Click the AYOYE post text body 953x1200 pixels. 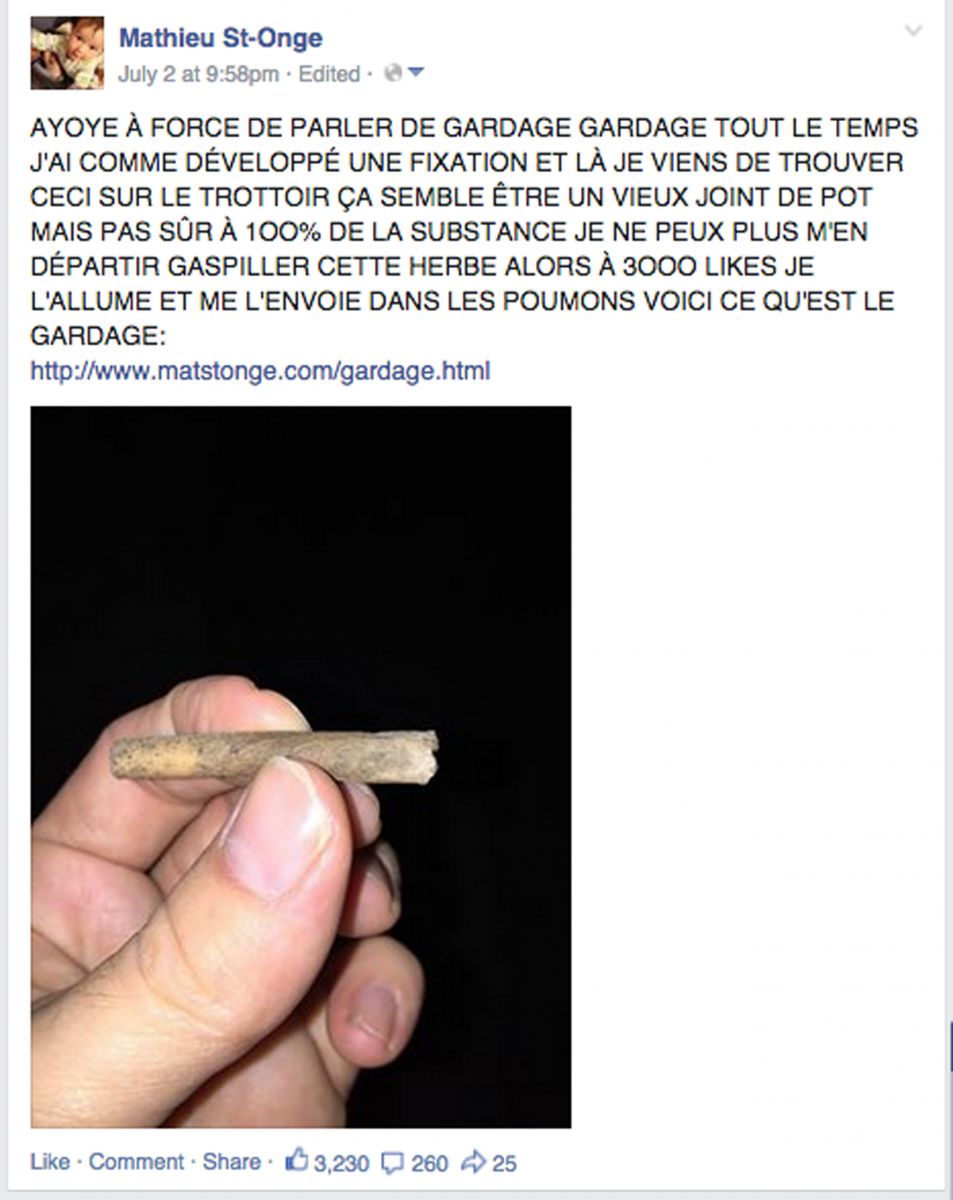tap(475, 231)
